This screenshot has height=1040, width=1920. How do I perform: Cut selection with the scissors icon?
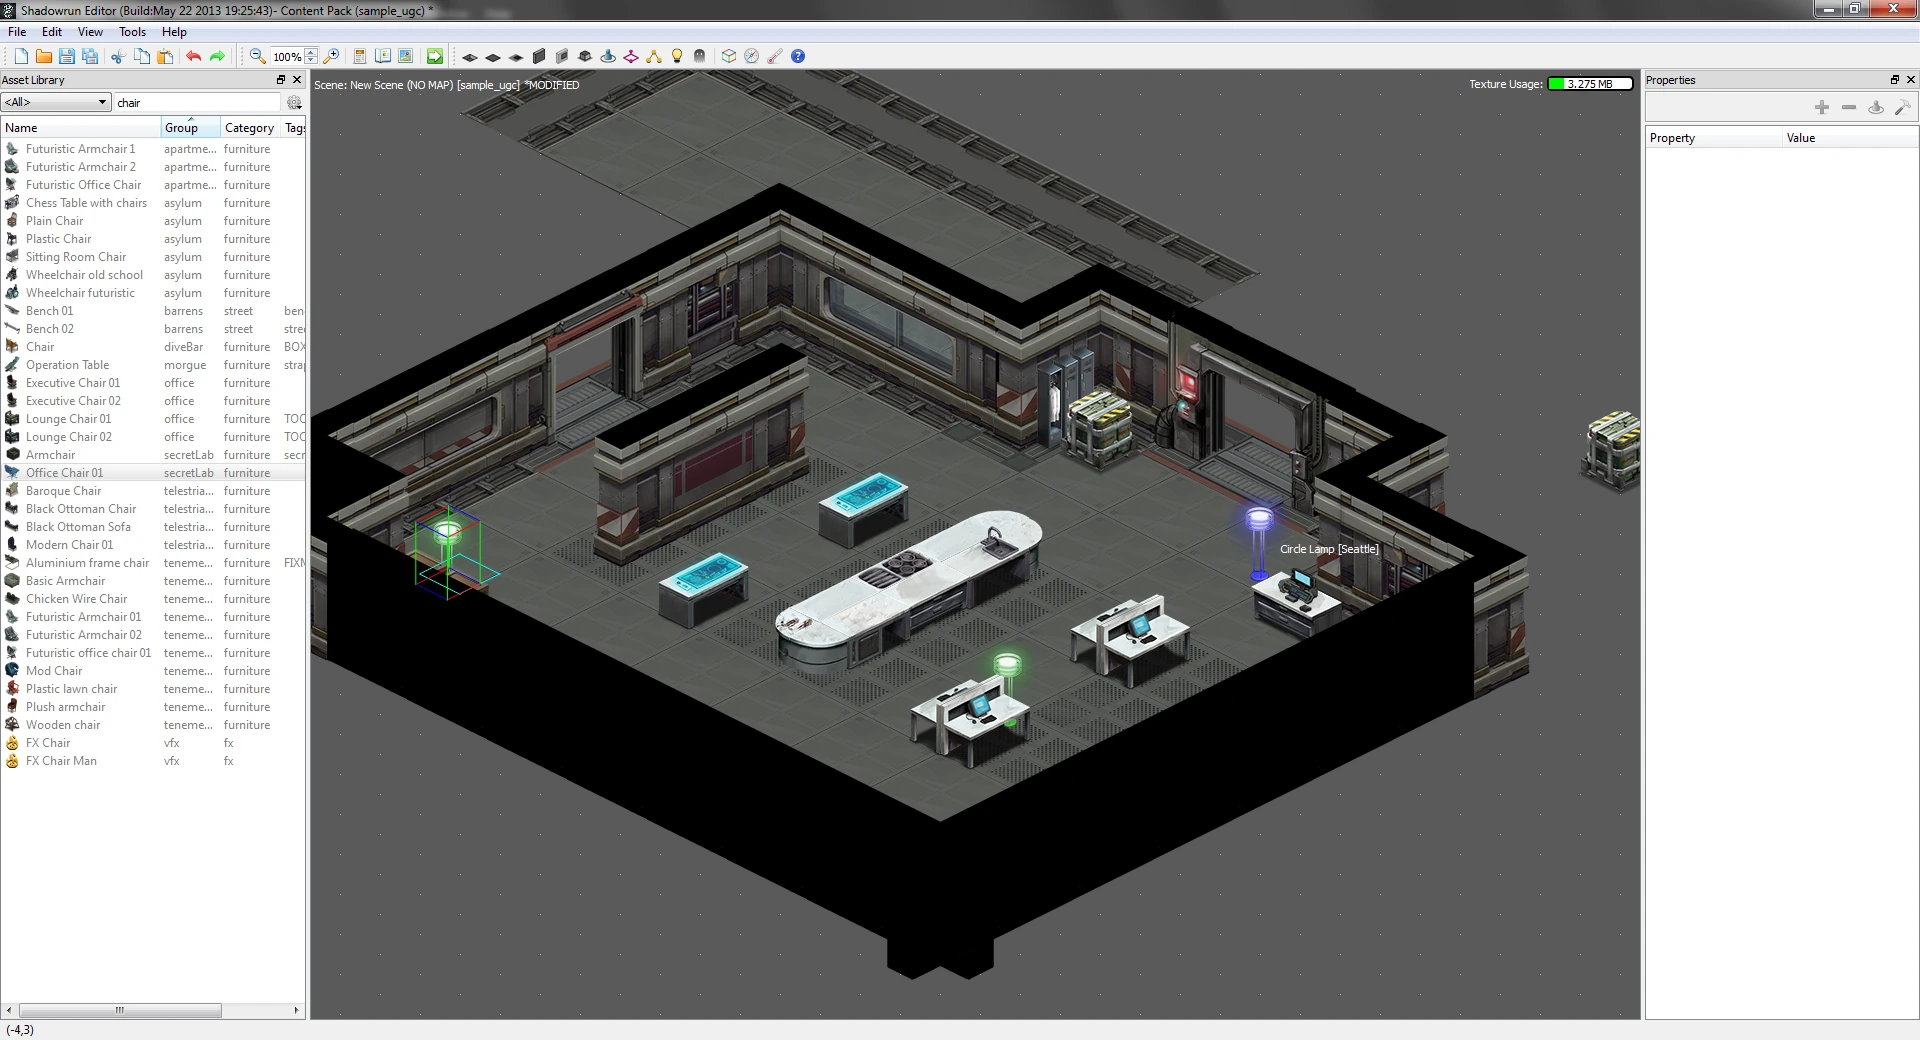(118, 57)
